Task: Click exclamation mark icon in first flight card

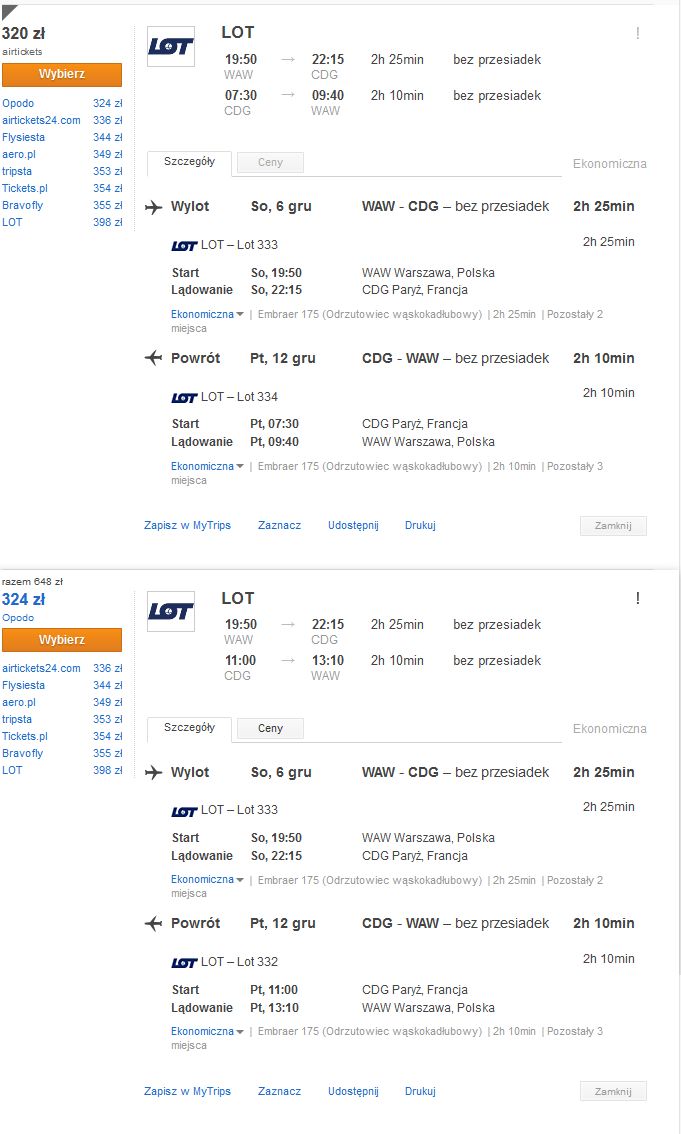Action: click(638, 33)
